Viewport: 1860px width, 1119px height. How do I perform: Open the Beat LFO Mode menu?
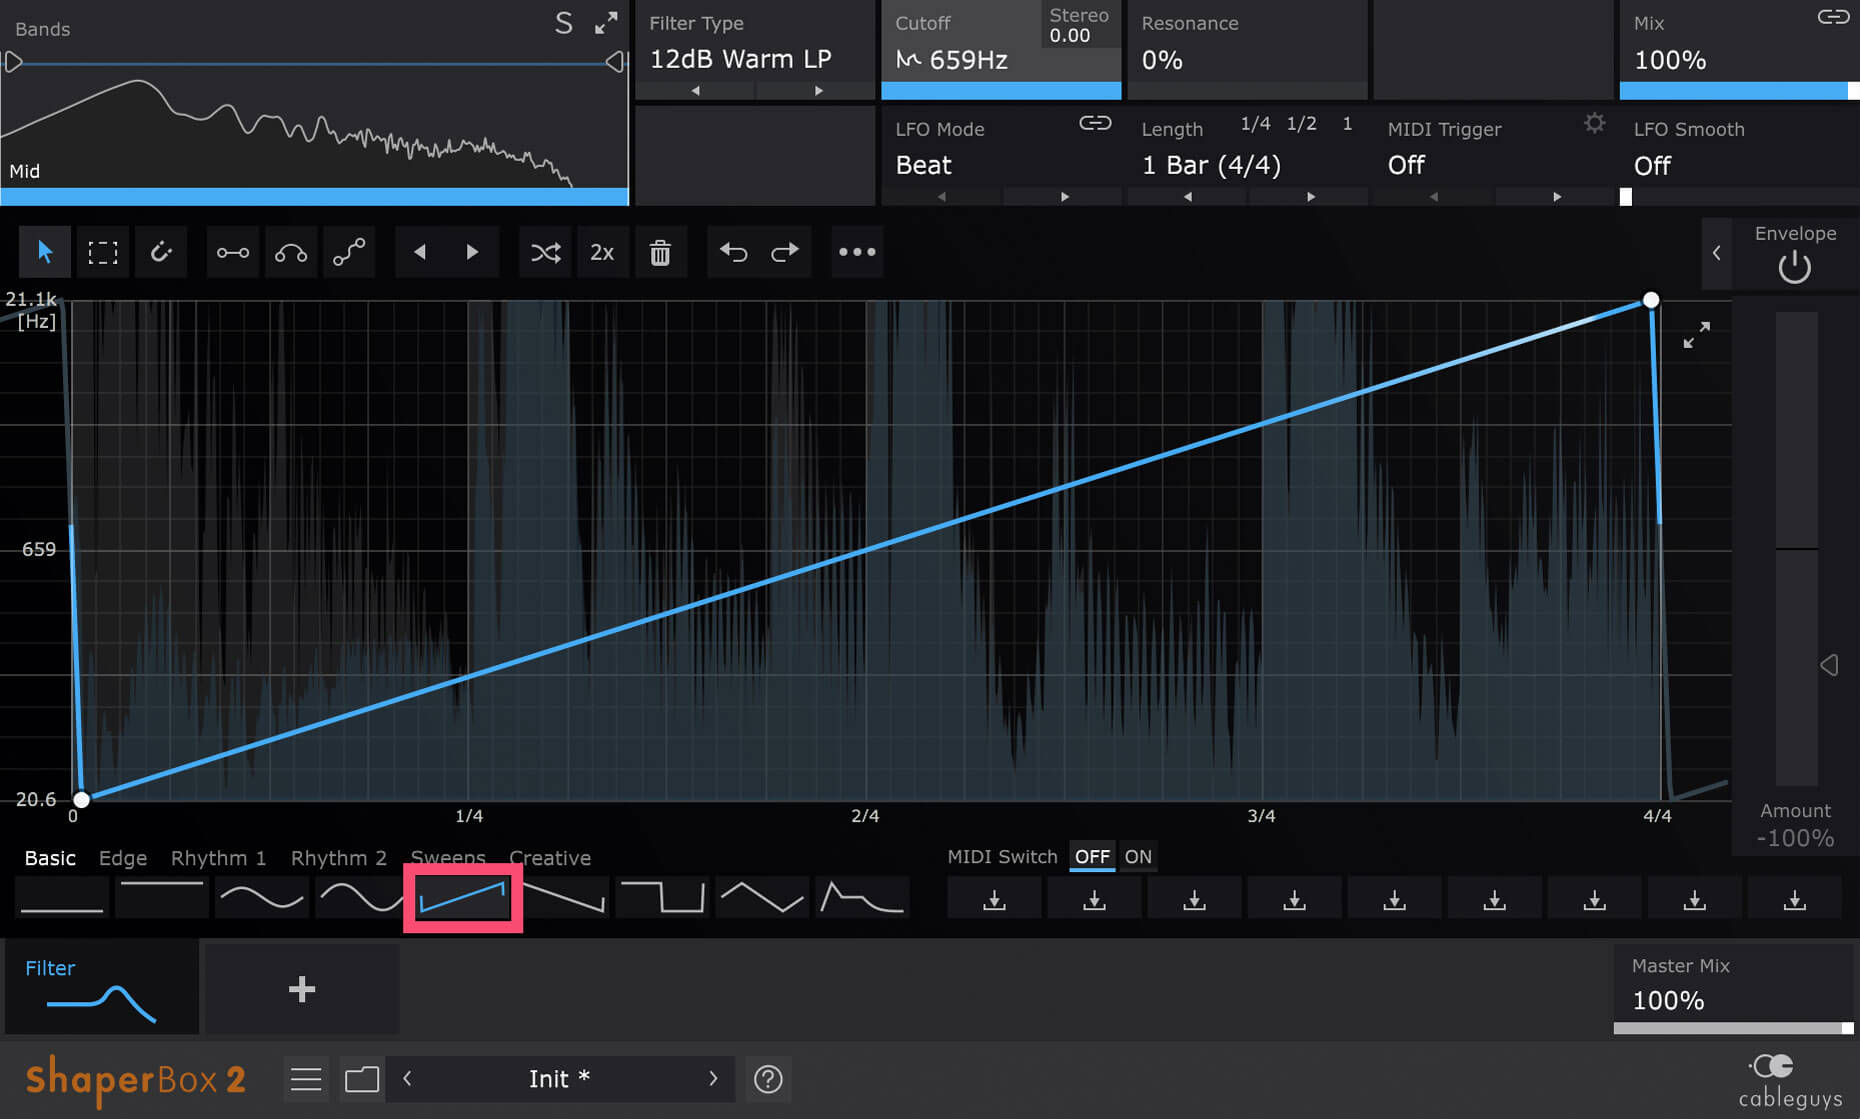pyautogui.click(x=924, y=165)
